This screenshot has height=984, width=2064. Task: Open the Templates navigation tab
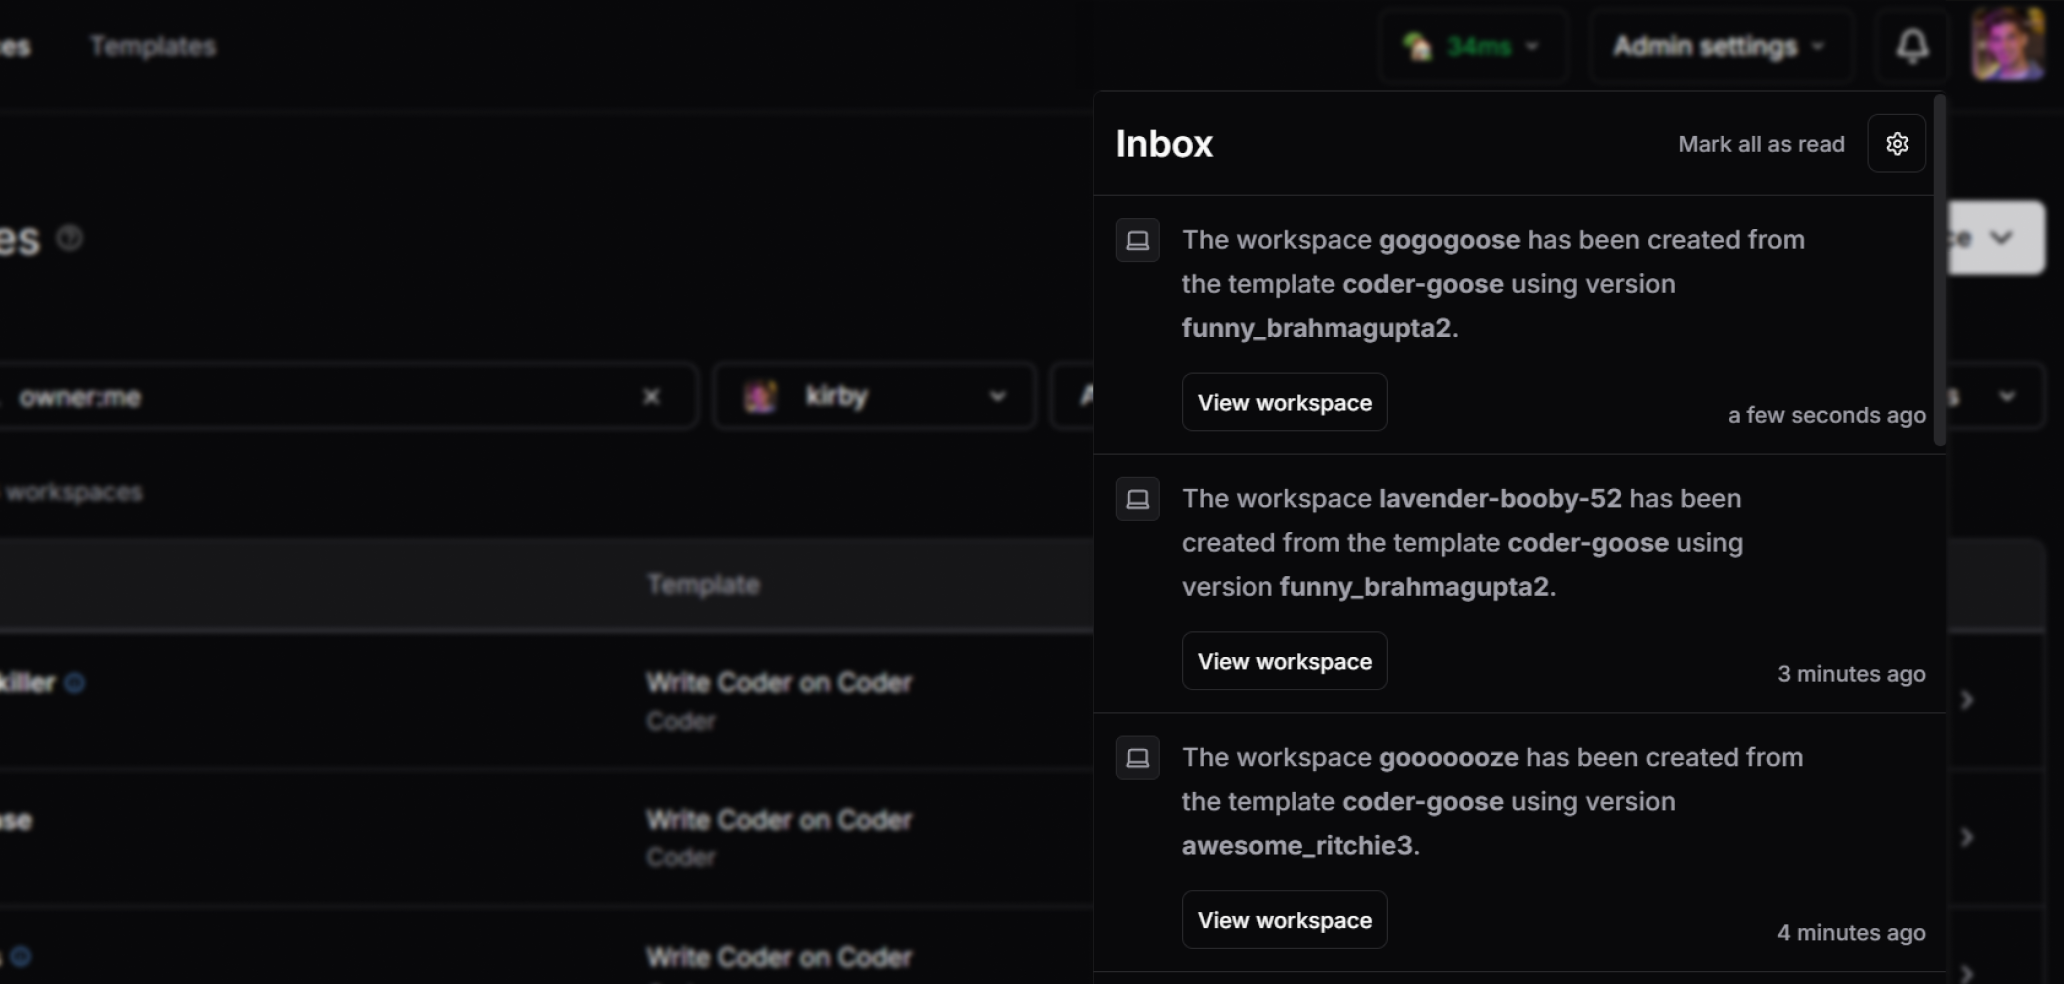tap(153, 46)
